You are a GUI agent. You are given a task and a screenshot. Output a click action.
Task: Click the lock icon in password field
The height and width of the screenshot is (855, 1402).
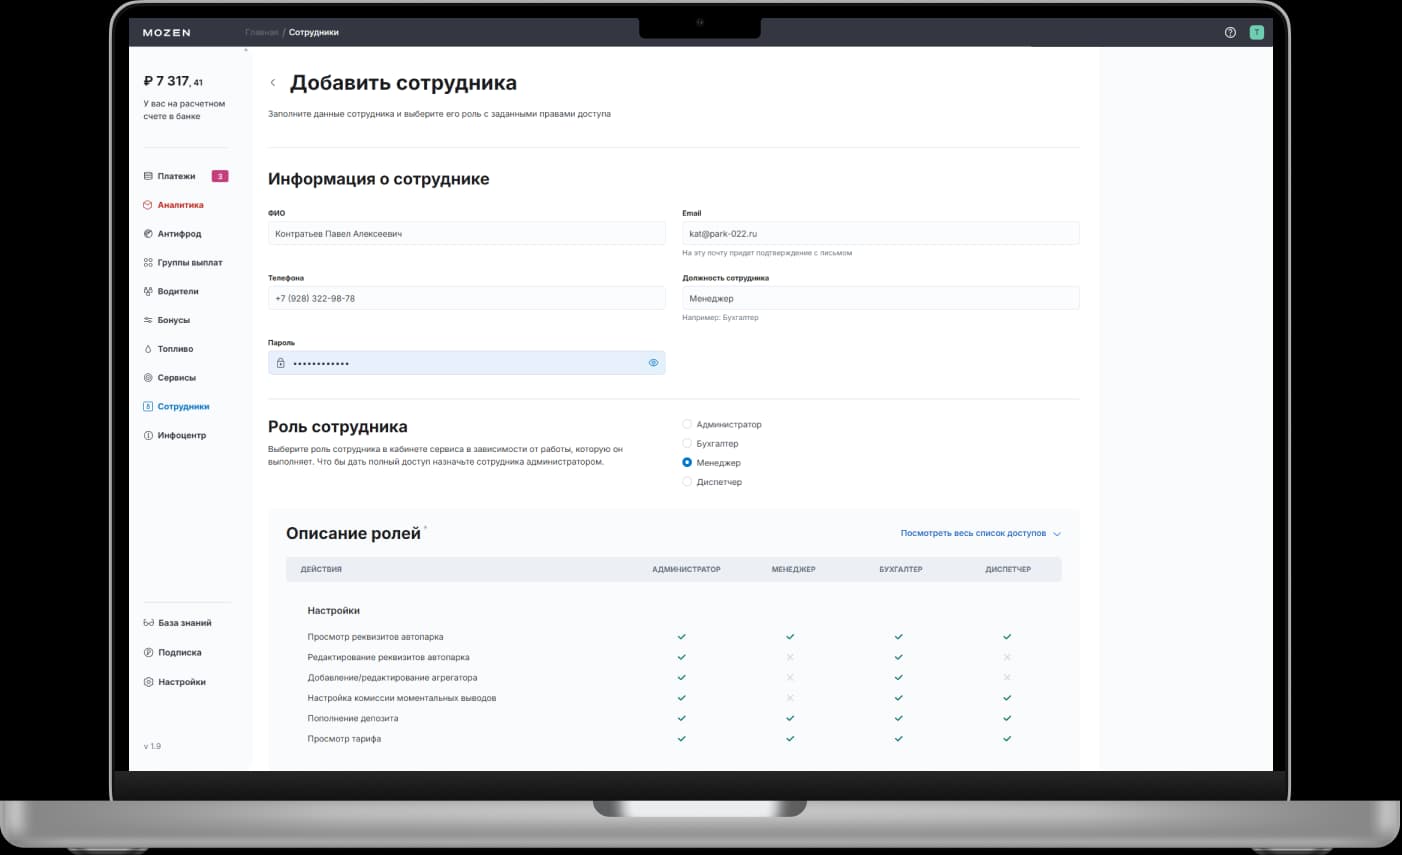coord(281,363)
